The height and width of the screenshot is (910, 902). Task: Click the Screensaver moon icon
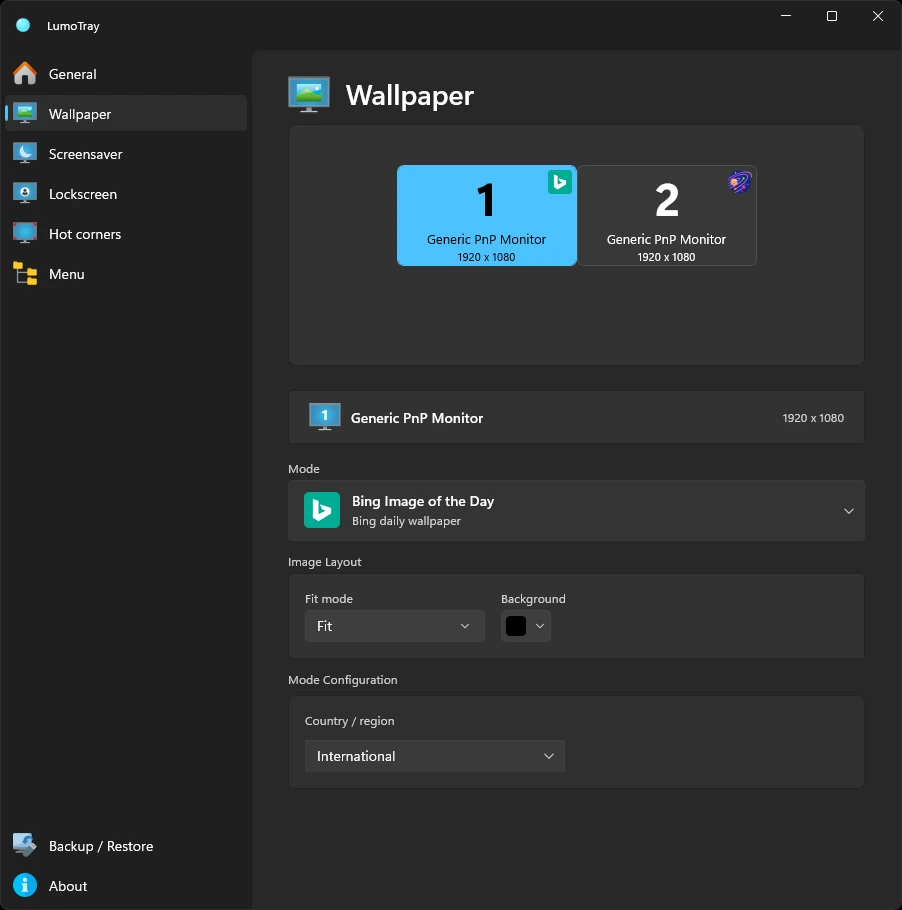(25, 154)
